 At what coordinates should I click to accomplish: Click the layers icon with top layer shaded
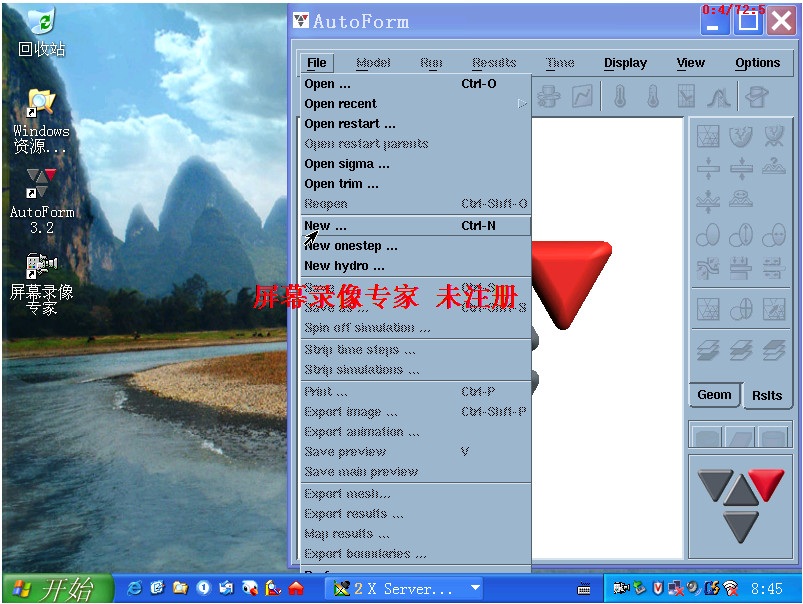tap(773, 351)
